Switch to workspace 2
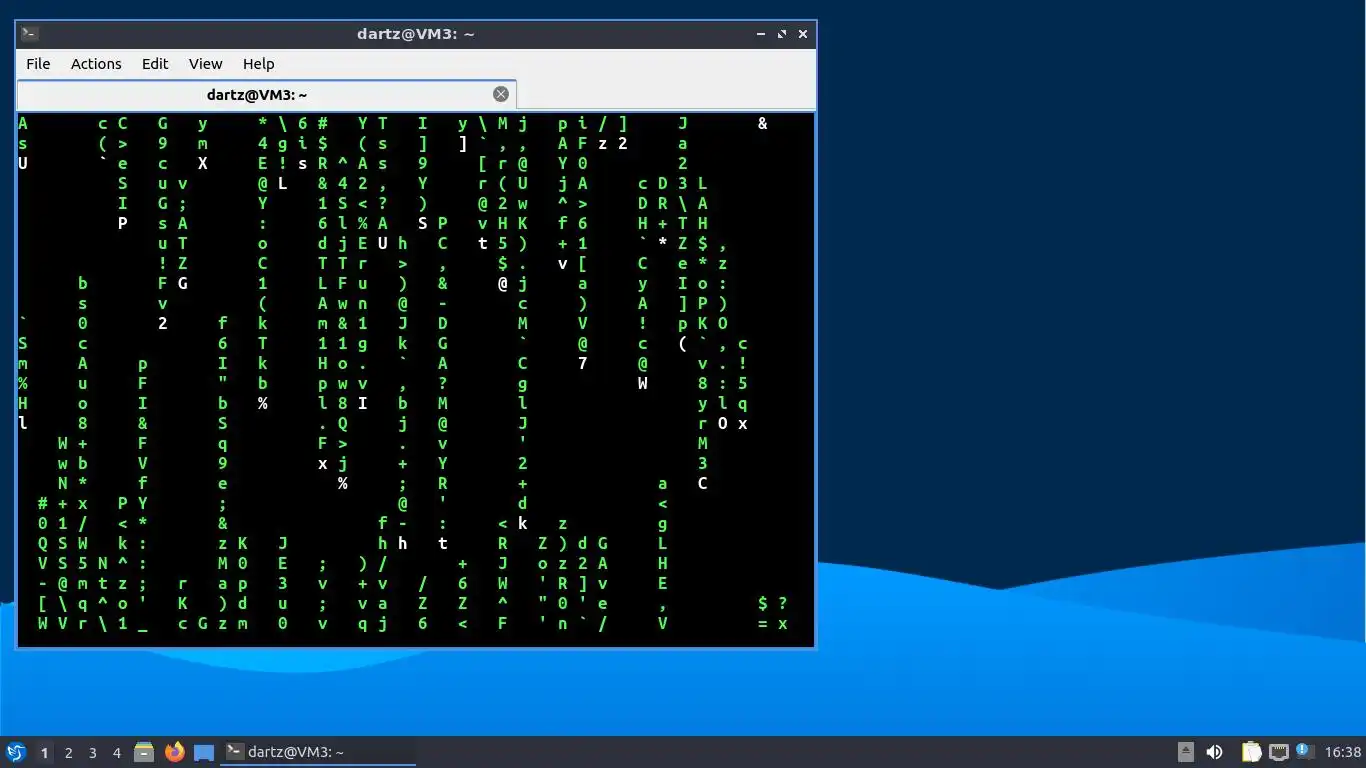The height and width of the screenshot is (768, 1366). tap(68, 752)
